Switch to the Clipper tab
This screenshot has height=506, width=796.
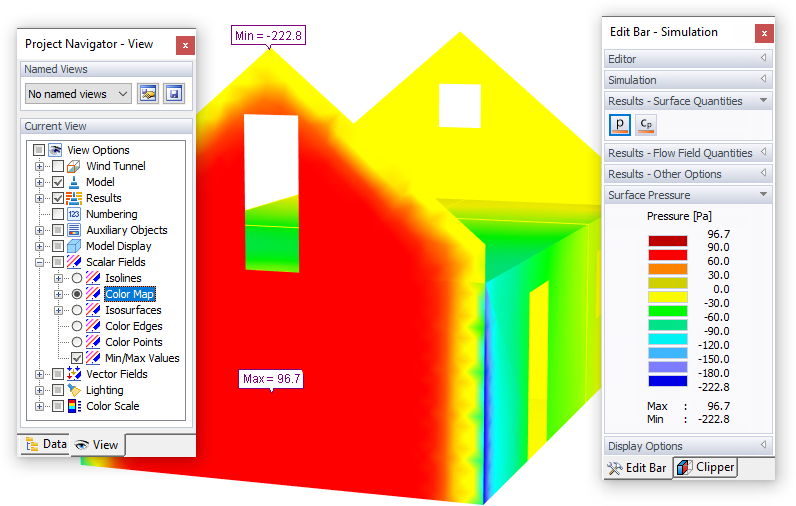[x=706, y=467]
